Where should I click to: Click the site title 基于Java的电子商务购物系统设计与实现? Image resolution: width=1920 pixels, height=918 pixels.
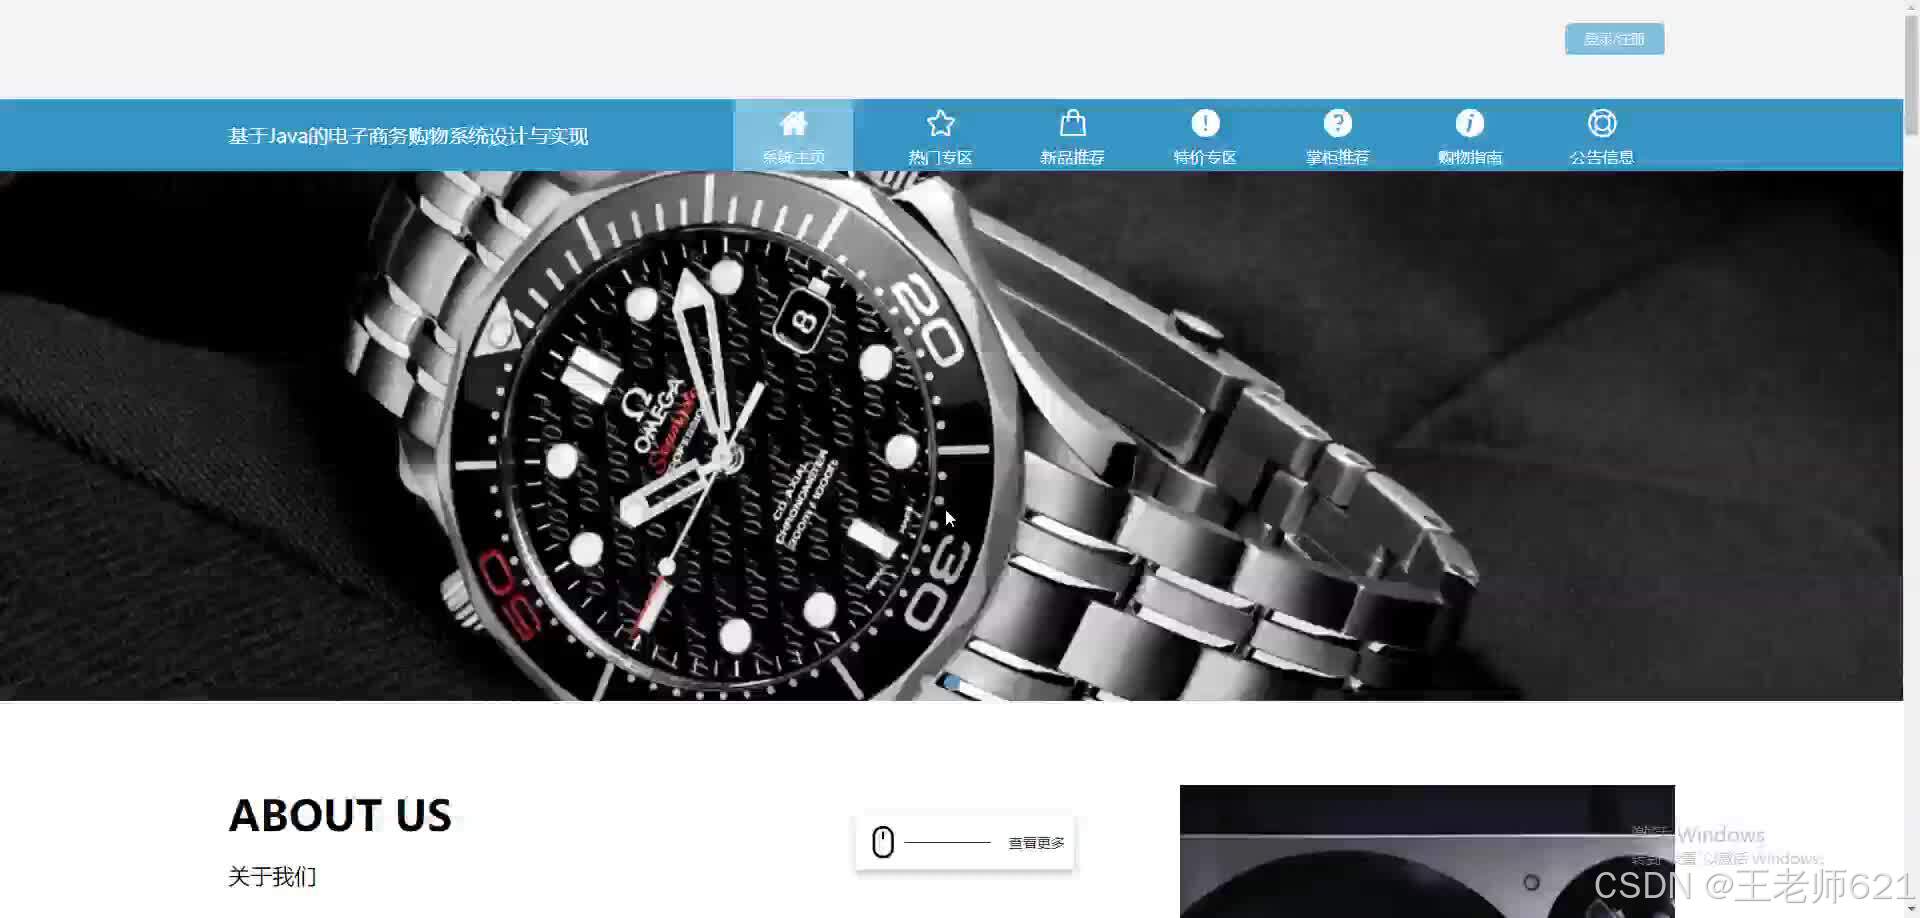coord(408,136)
